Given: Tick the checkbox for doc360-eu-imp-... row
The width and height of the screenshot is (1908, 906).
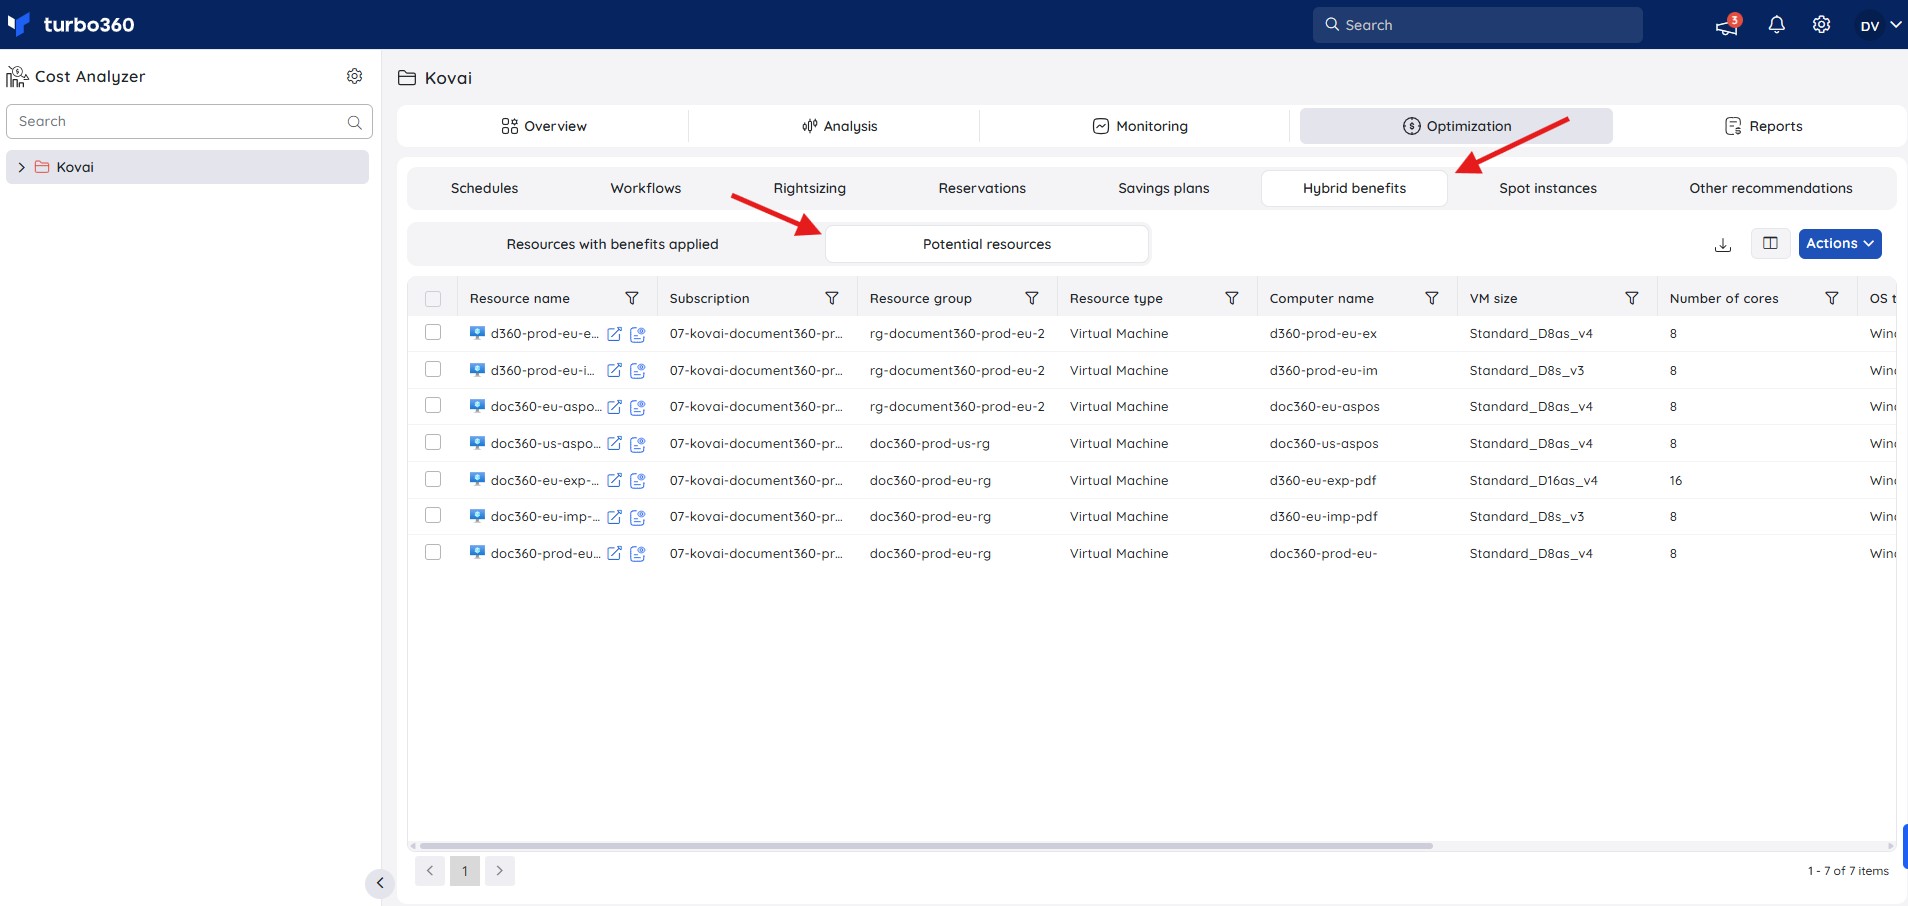Looking at the screenshot, I should tap(433, 515).
